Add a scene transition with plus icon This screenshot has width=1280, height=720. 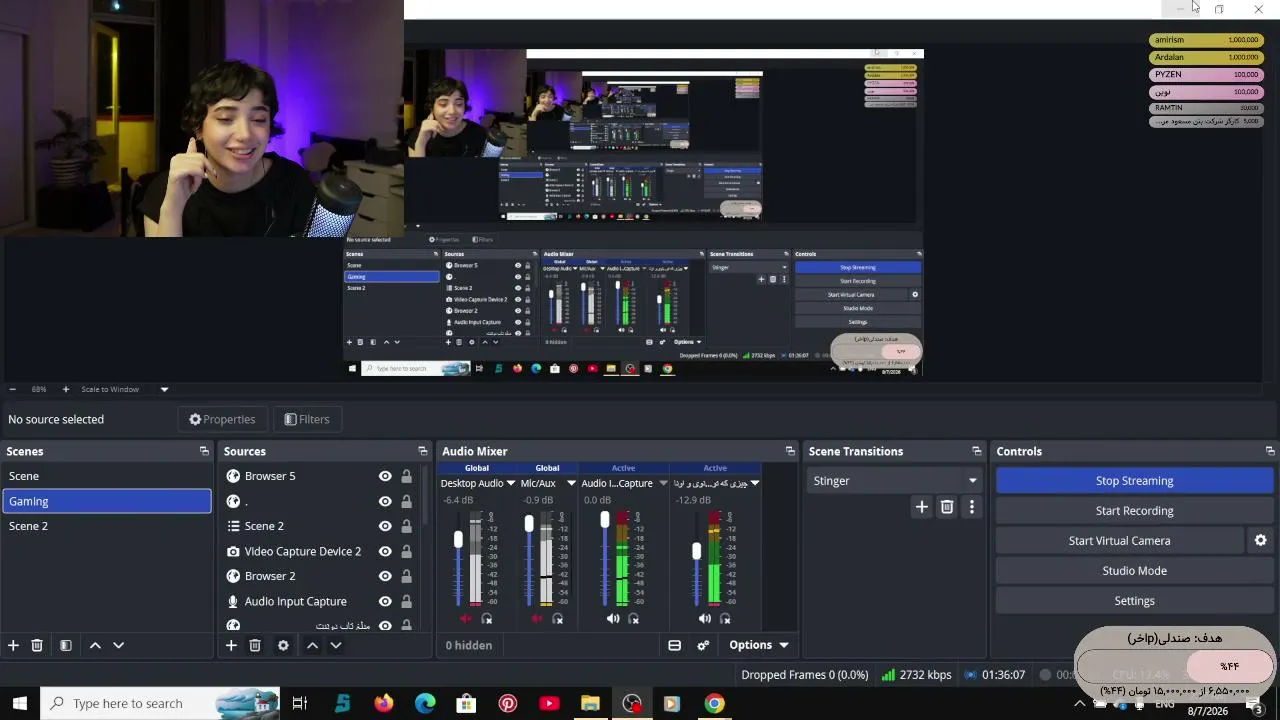(x=922, y=507)
